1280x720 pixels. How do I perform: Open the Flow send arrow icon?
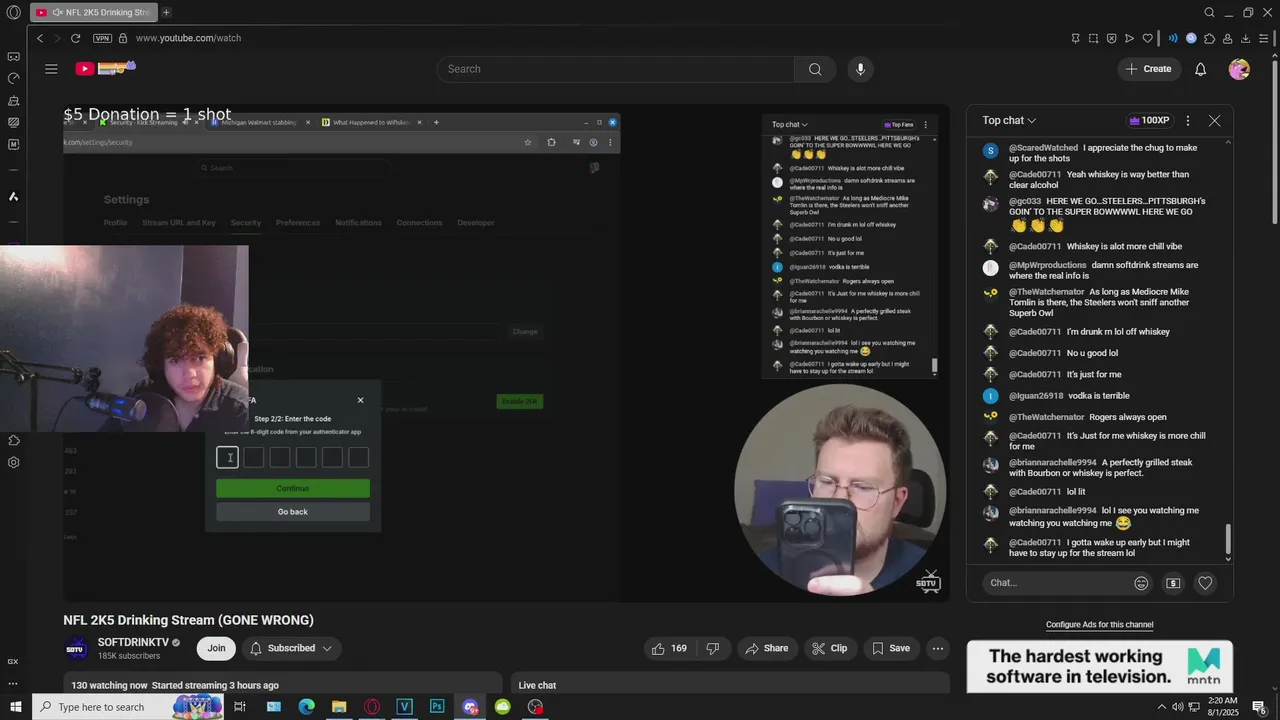point(1129,38)
